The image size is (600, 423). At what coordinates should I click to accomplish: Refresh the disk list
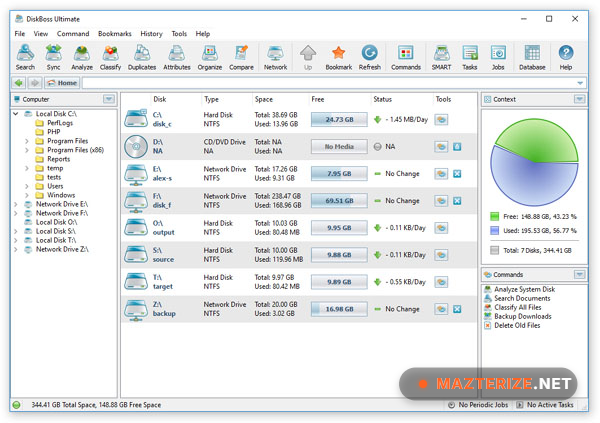point(370,57)
